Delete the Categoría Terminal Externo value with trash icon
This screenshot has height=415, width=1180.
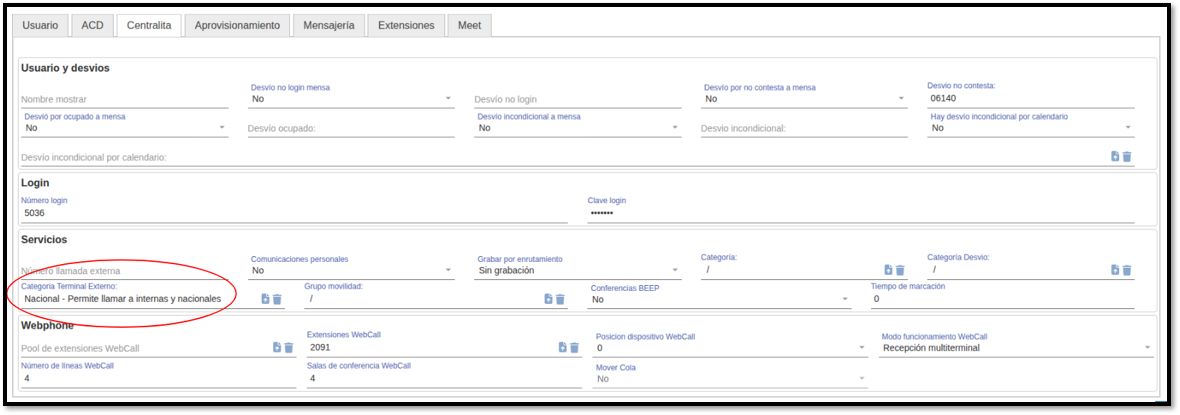pyautogui.click(x=278, y=299)
